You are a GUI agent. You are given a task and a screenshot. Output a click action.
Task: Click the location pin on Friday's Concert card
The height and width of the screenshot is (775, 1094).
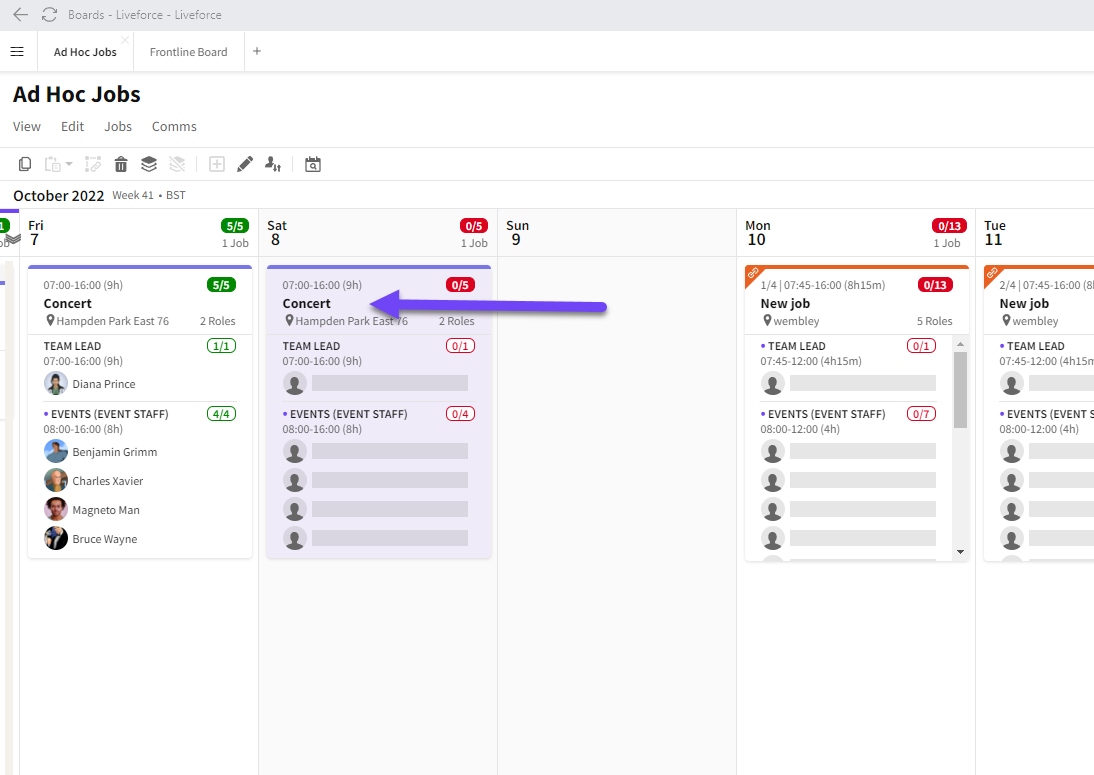(50, 321)
